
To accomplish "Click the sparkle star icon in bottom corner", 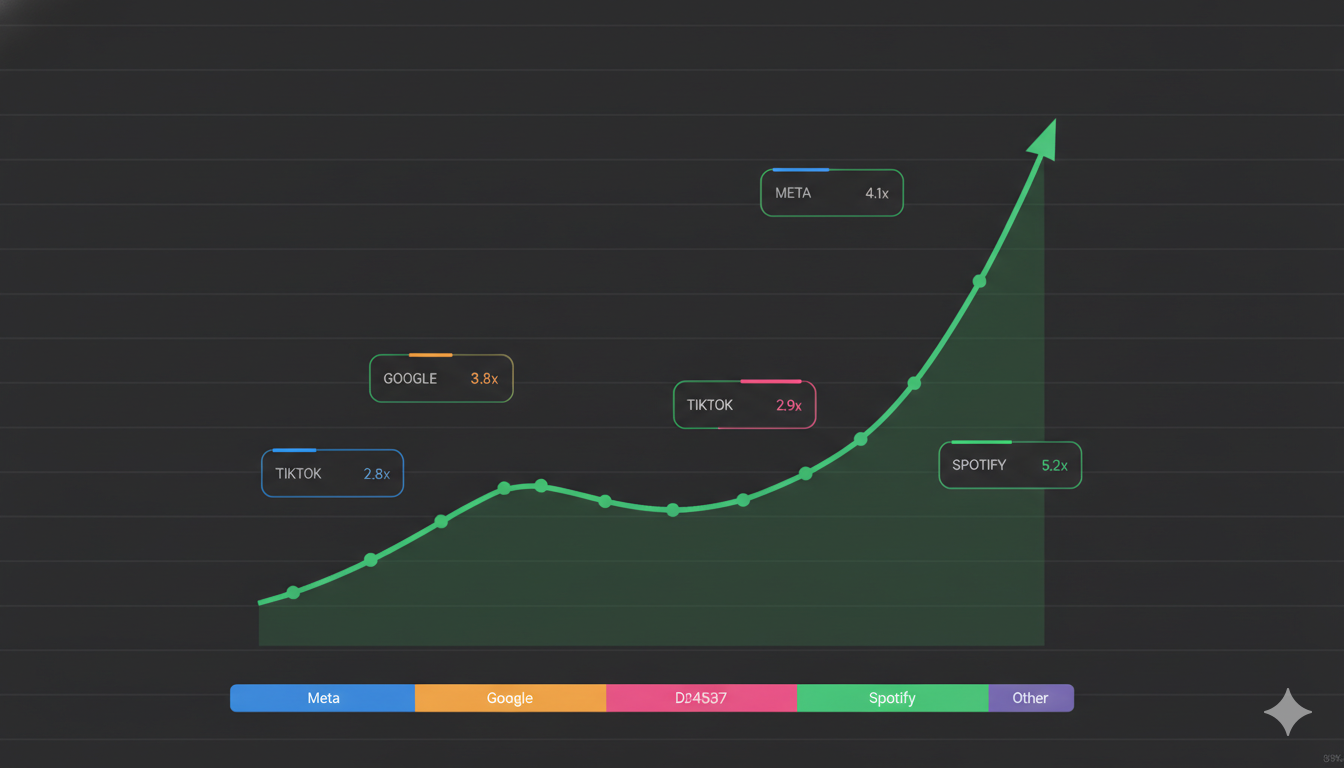I will pos(1288,712).
